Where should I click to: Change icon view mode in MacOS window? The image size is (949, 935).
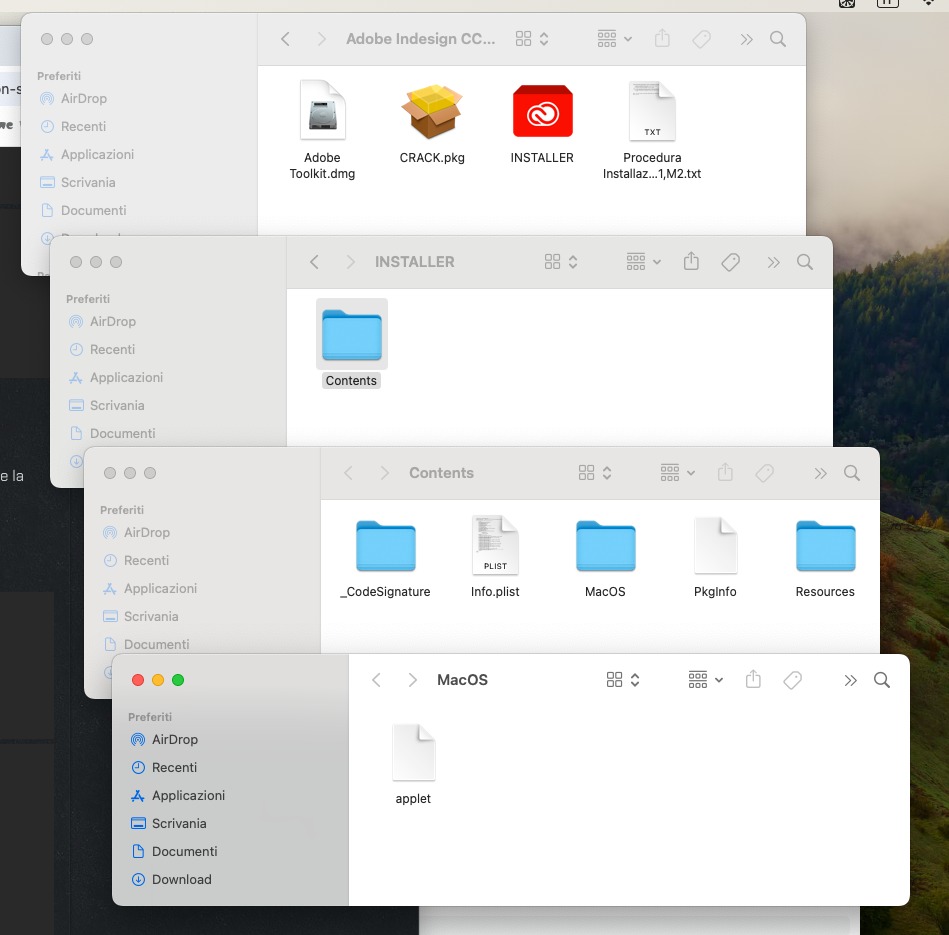[x=623, y=680]
